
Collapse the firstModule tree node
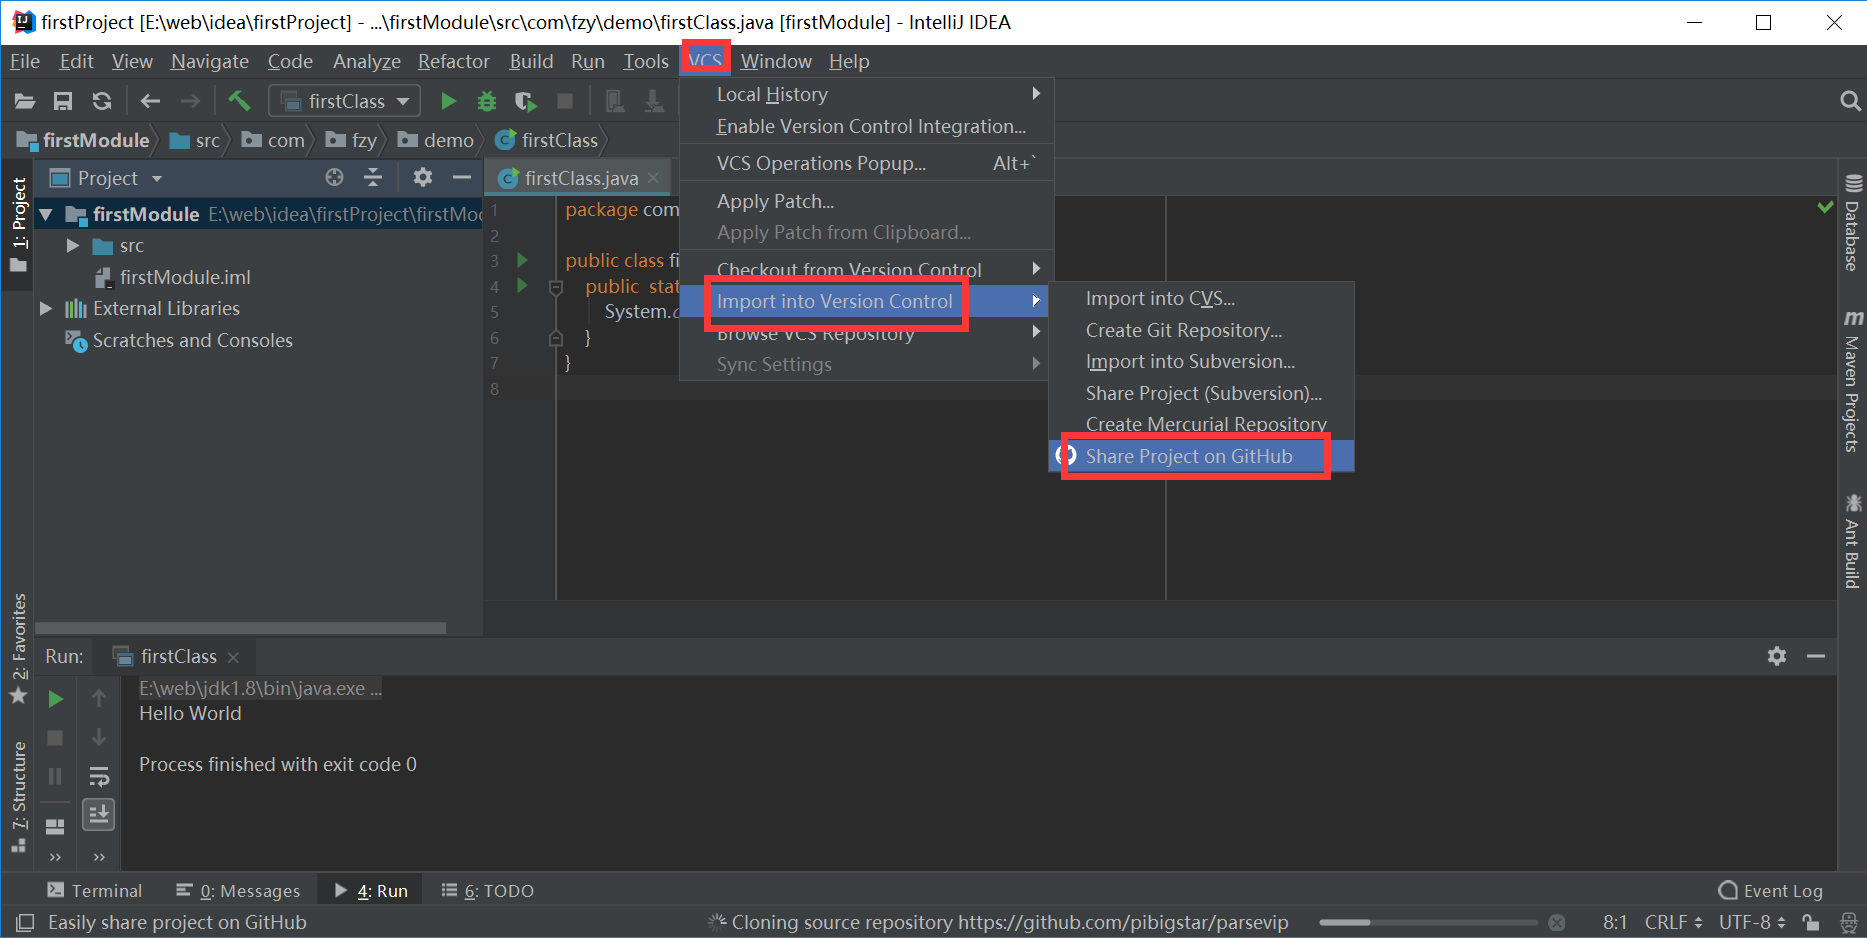click(45, 214)
